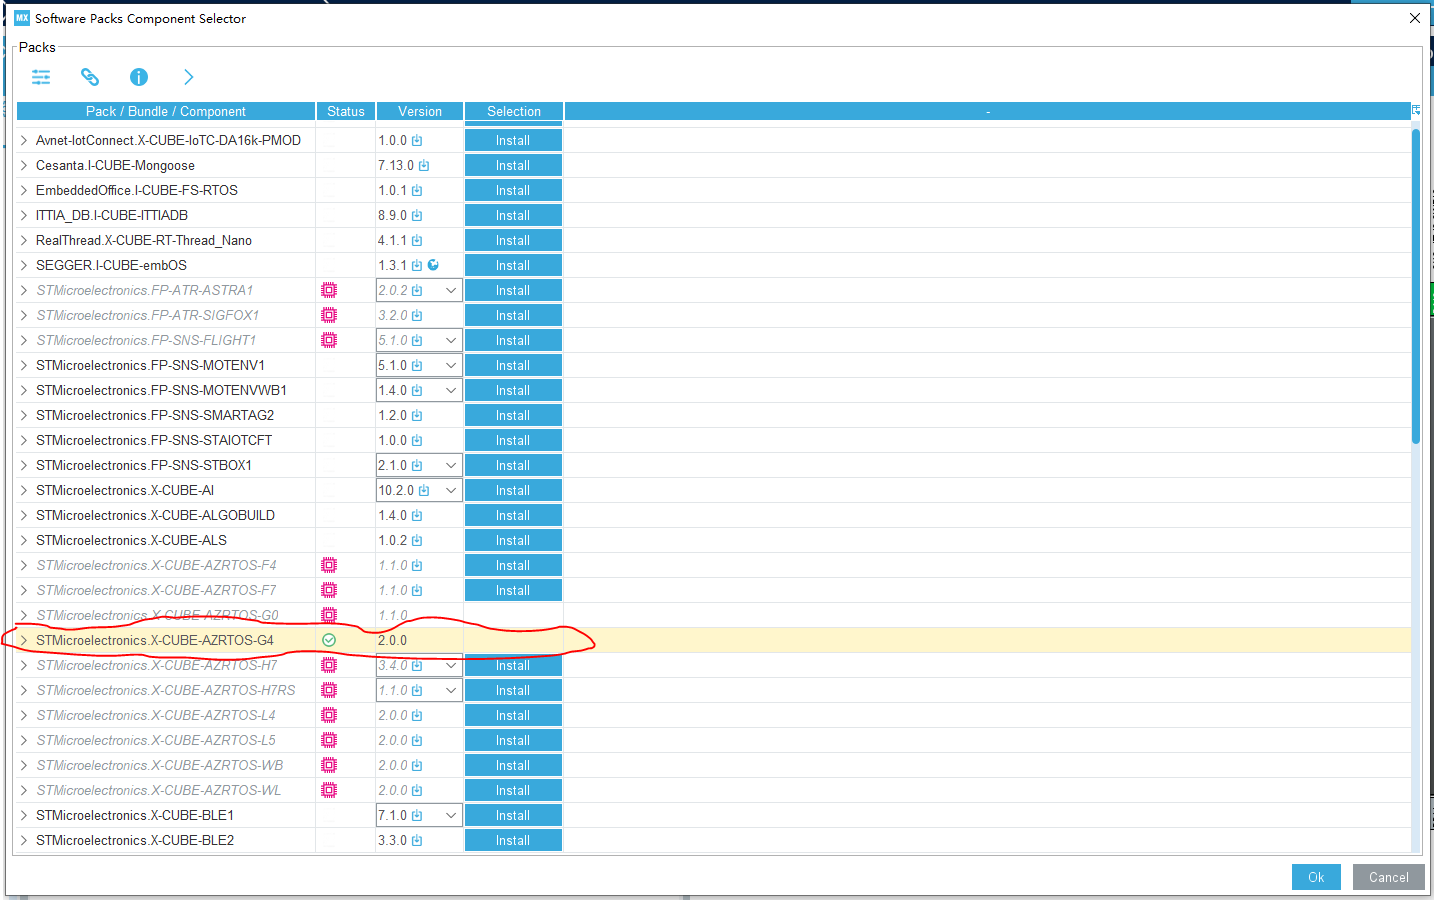The image size is (1434, 900).
Task: Install the X-CUBE-BLE2 pack
Action: tap(513, 840)
